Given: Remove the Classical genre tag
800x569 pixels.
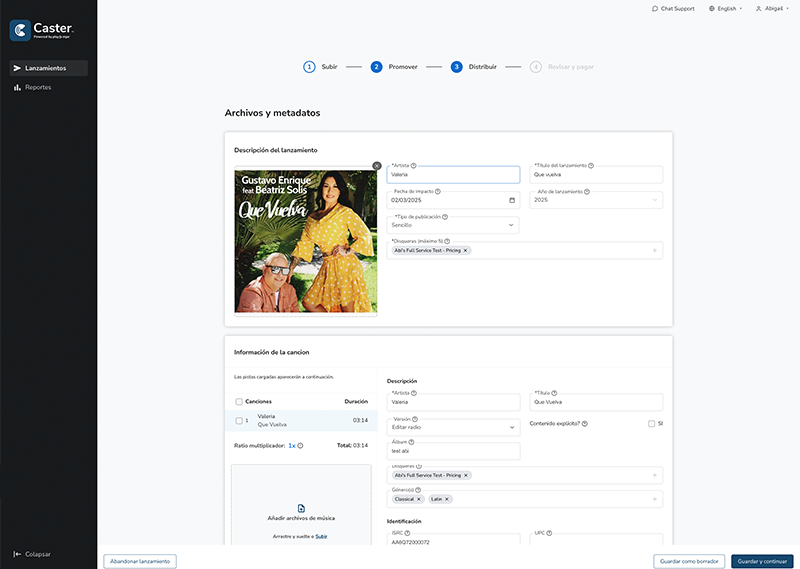Looking at the screenshot, I should coord(419,499).
